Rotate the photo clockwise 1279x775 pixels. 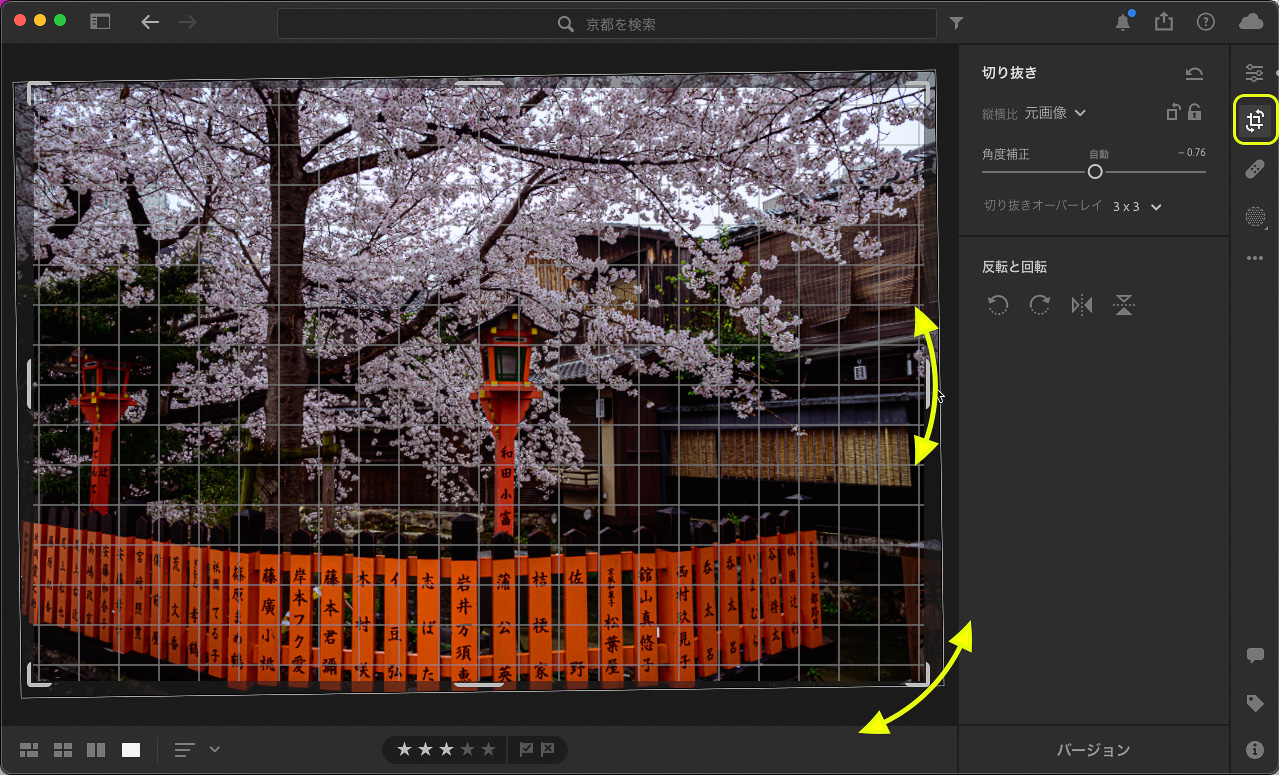click(1039, 305)
